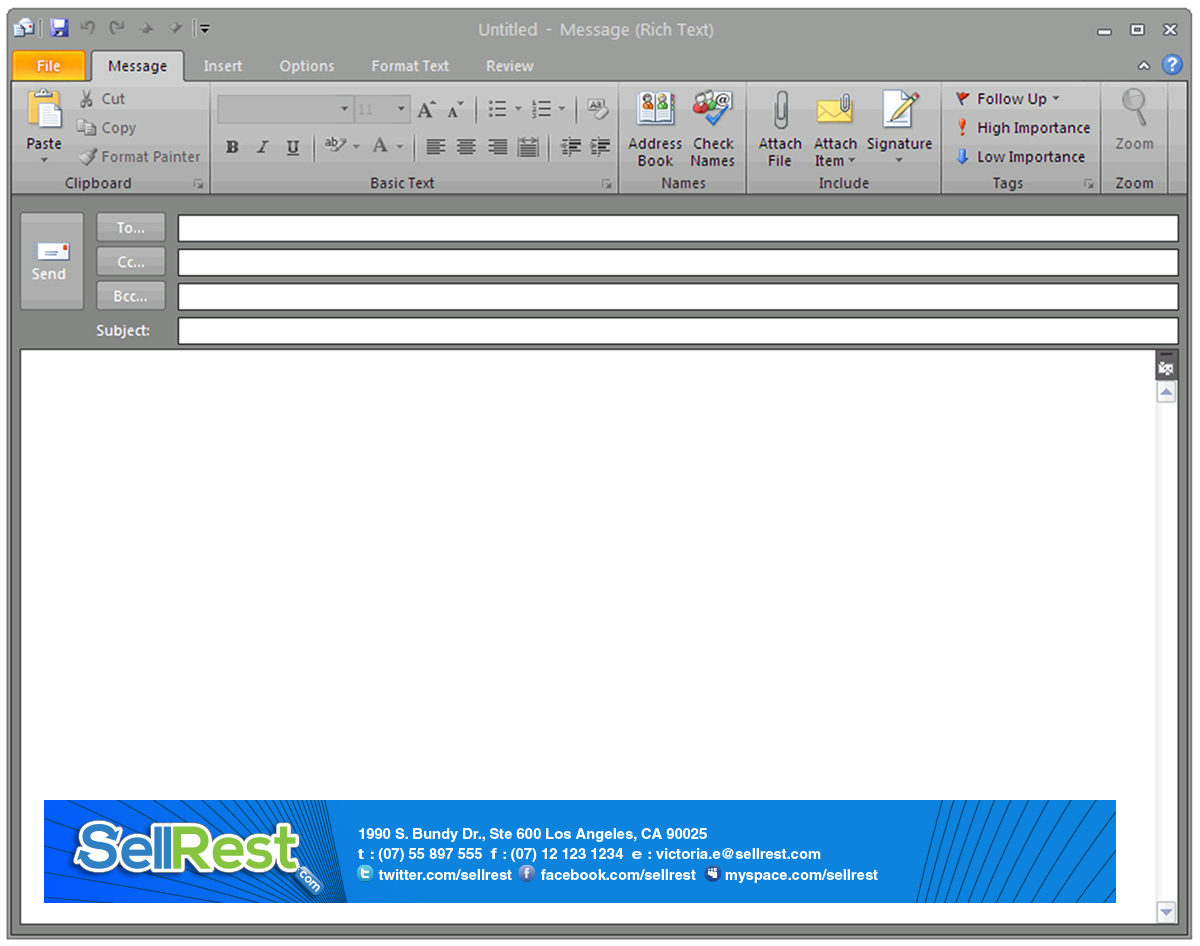Cut the selection with the scissors icon
The width and height of the screenshot is (1200, 946).
(x=88, y=99)
